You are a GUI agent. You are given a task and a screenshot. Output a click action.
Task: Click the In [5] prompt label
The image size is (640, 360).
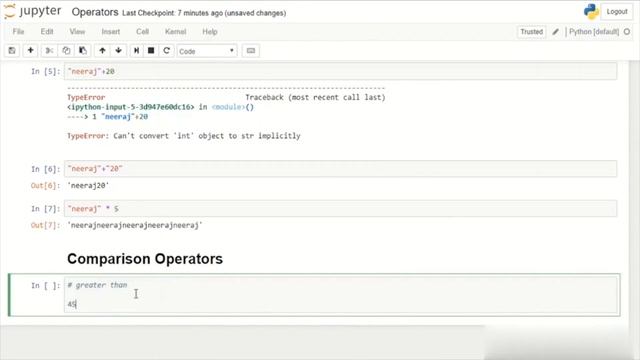[45, 71]
